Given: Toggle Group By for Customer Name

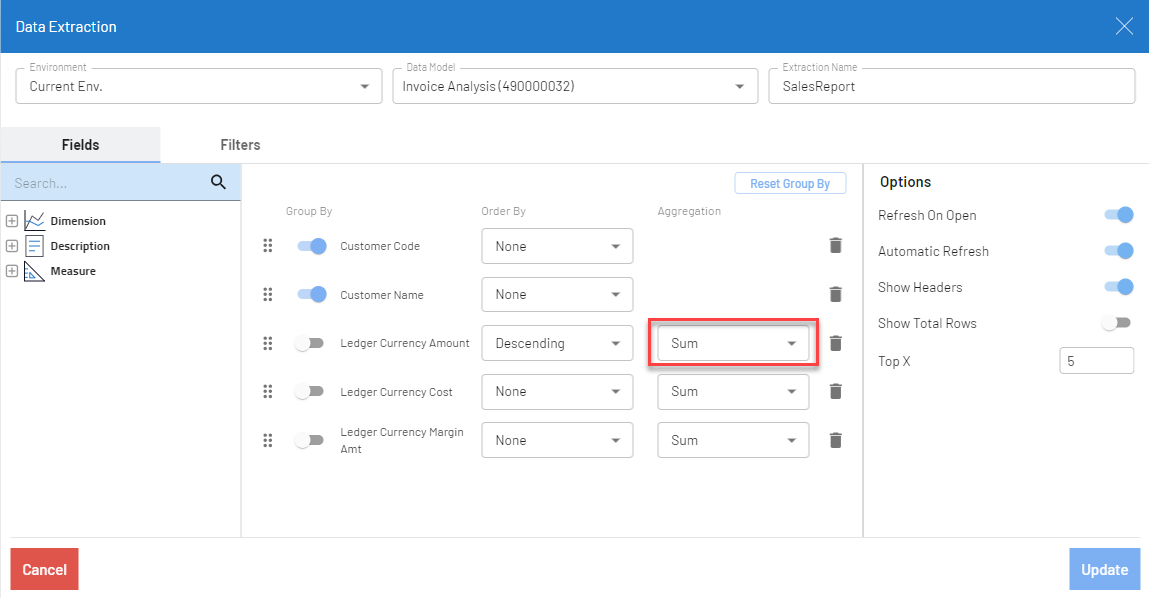Looking at the screenshot, I should point(312,294).
